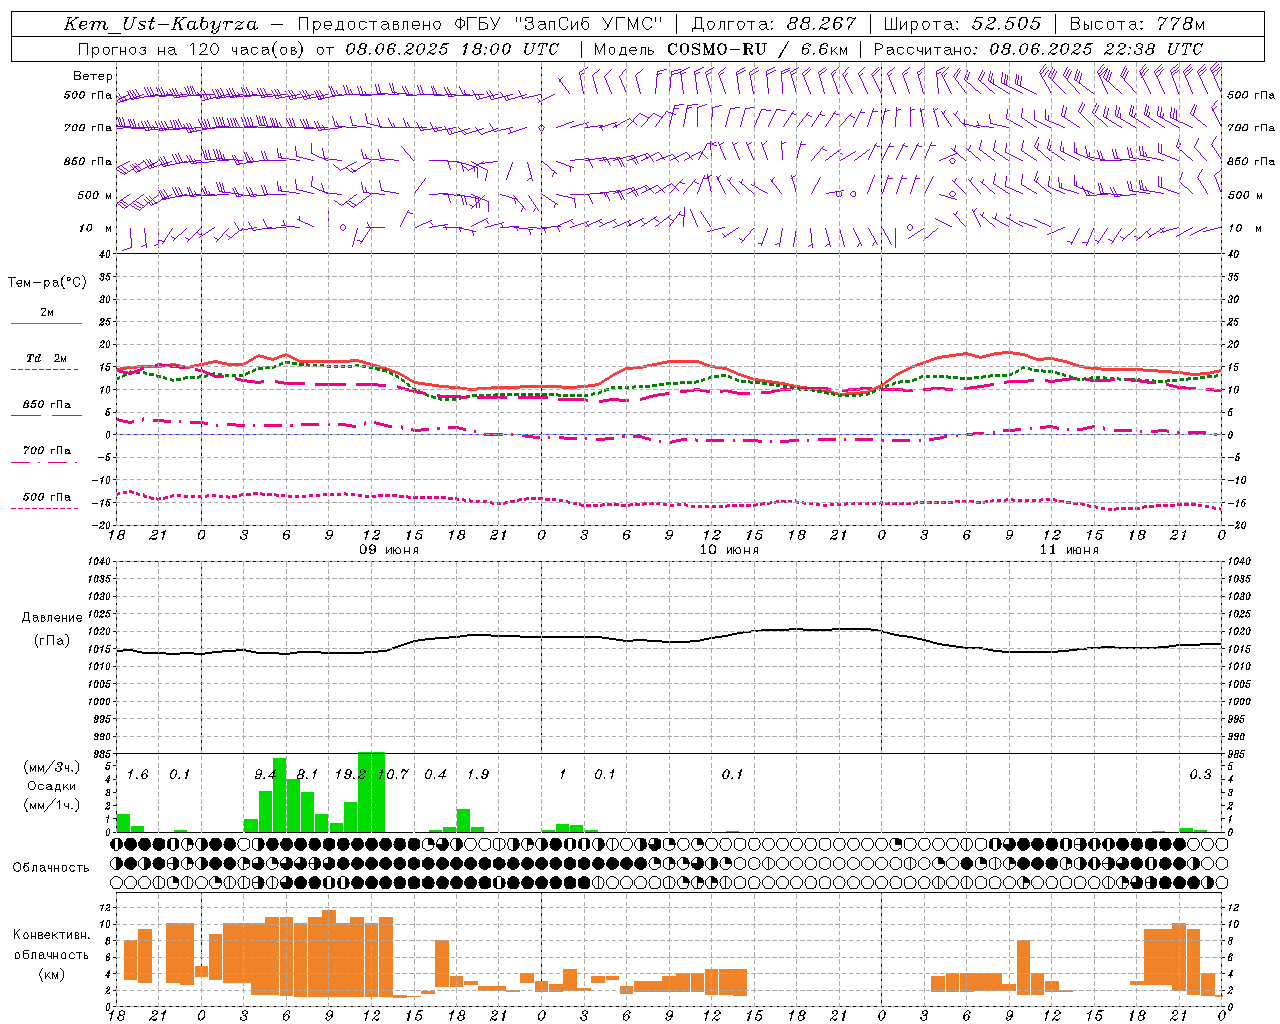Click the "Td 2м" dew point legend entry

coord(46,358)
